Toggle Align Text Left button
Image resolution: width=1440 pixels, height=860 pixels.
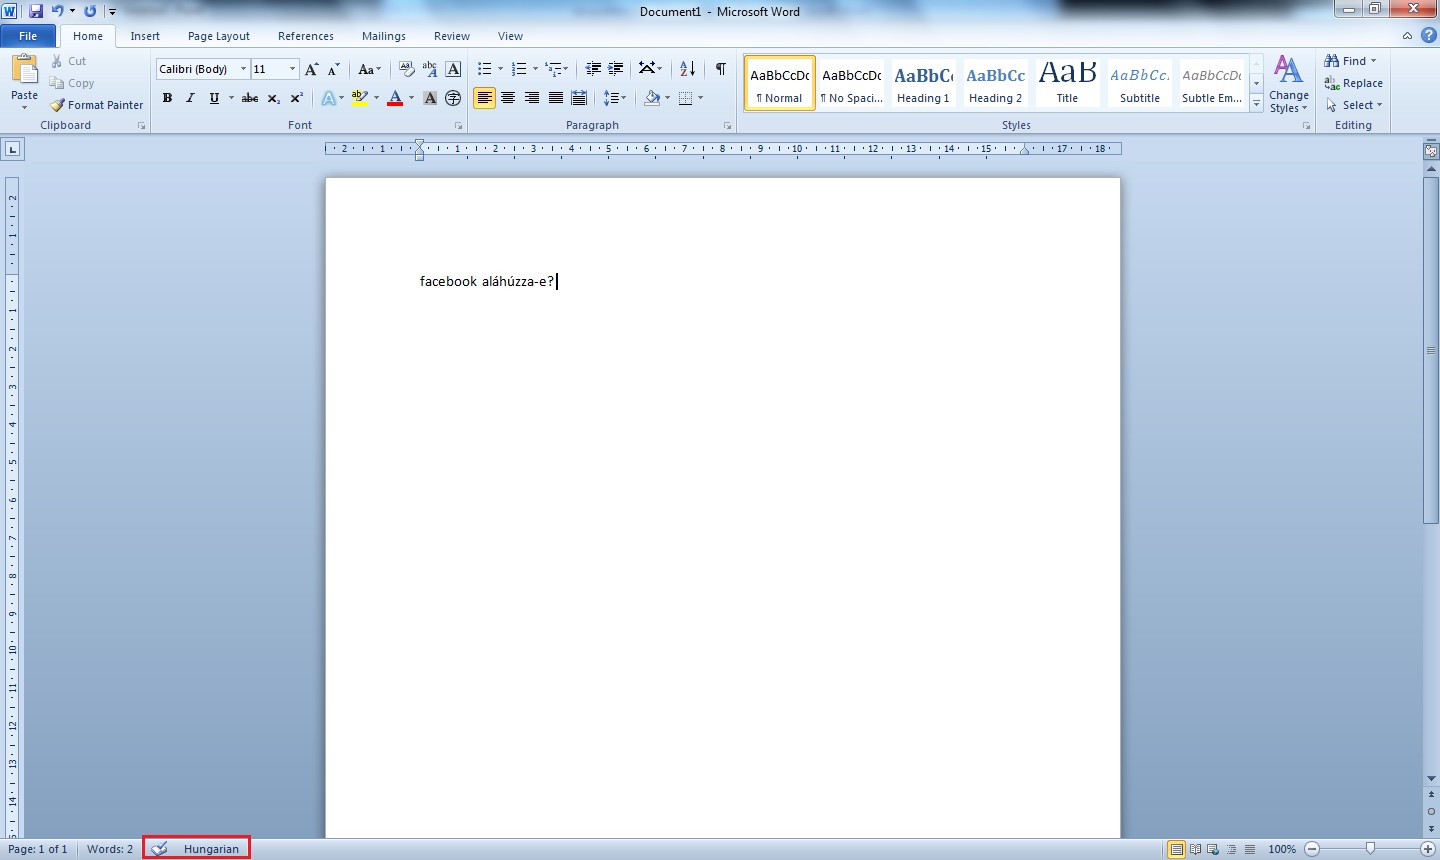pos(484,98)
